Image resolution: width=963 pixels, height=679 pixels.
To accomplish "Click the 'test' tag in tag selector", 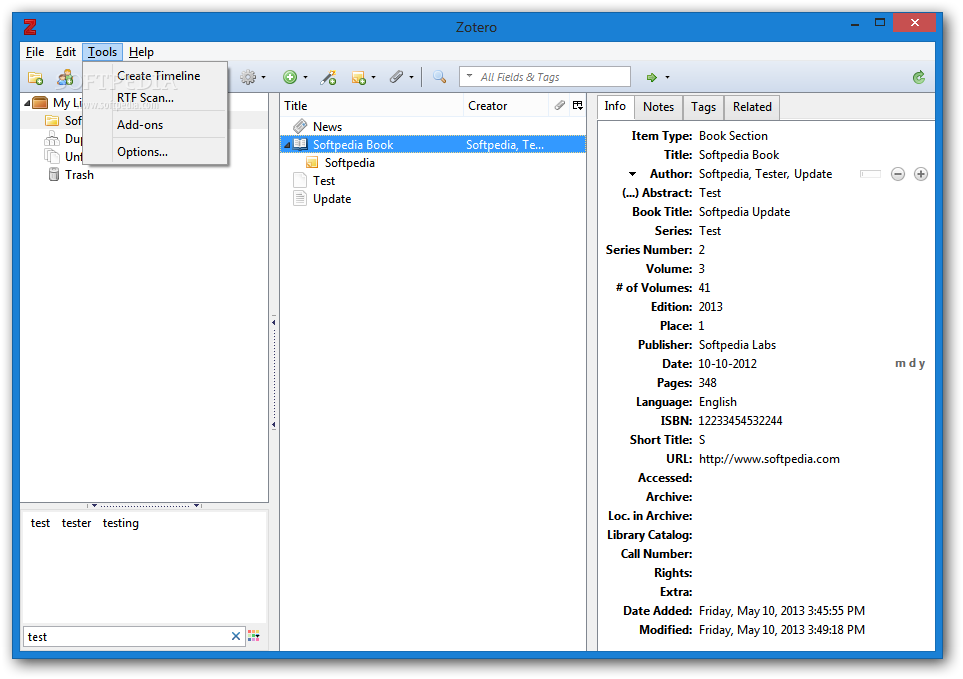I will (41, 523).
